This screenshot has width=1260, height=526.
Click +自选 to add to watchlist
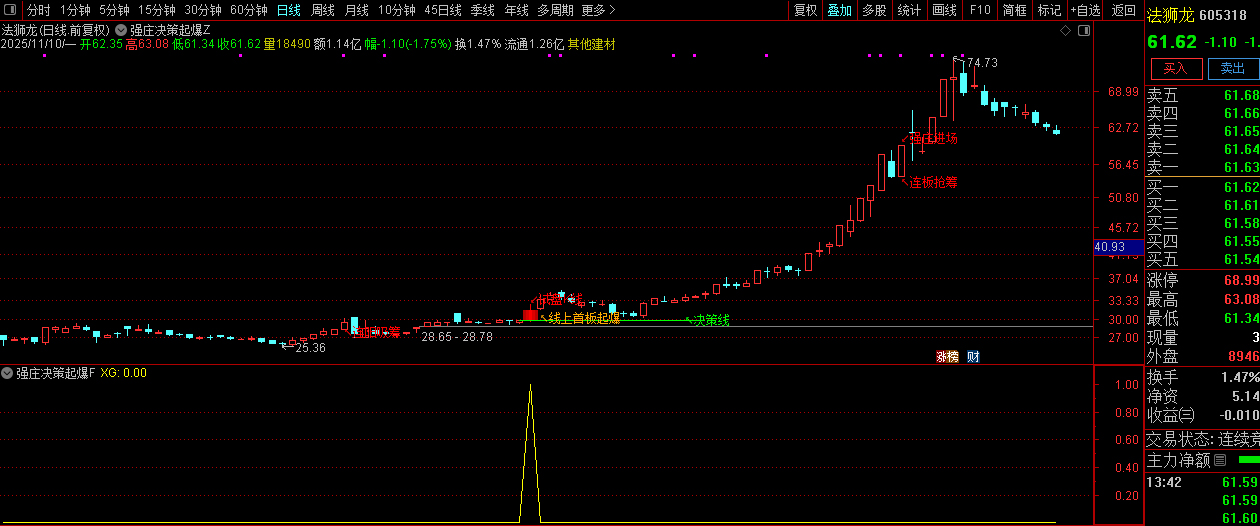point(1086,10)
